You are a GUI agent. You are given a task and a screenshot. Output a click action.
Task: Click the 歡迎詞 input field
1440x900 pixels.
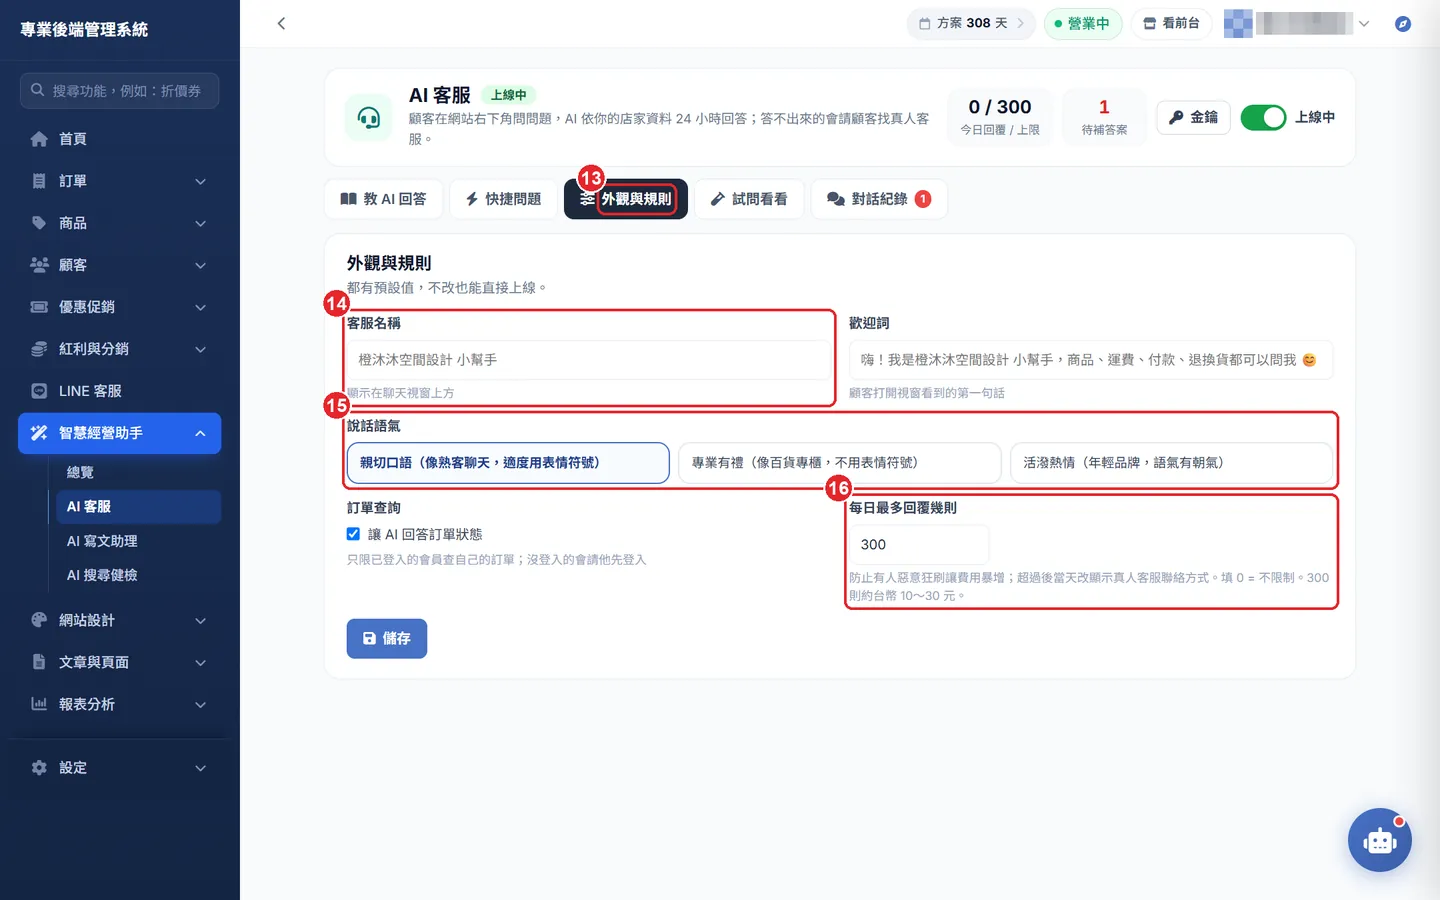point(1091,360)
